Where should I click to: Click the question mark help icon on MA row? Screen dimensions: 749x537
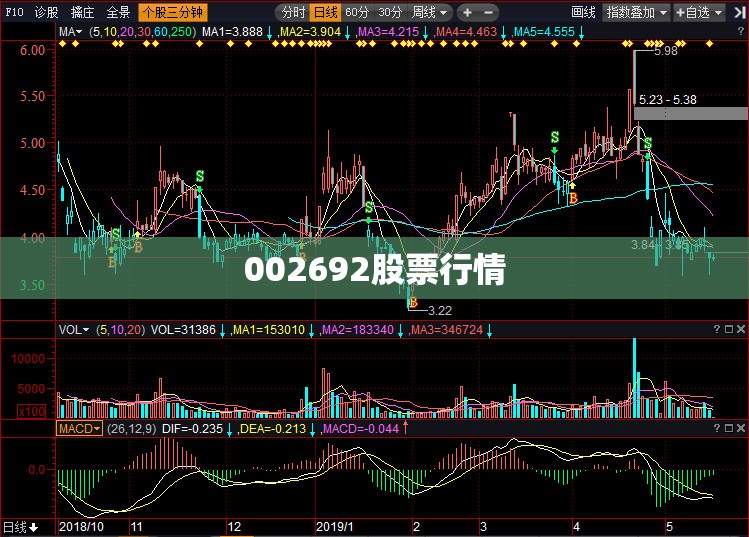pyautogui.click(x=741, y=32)
